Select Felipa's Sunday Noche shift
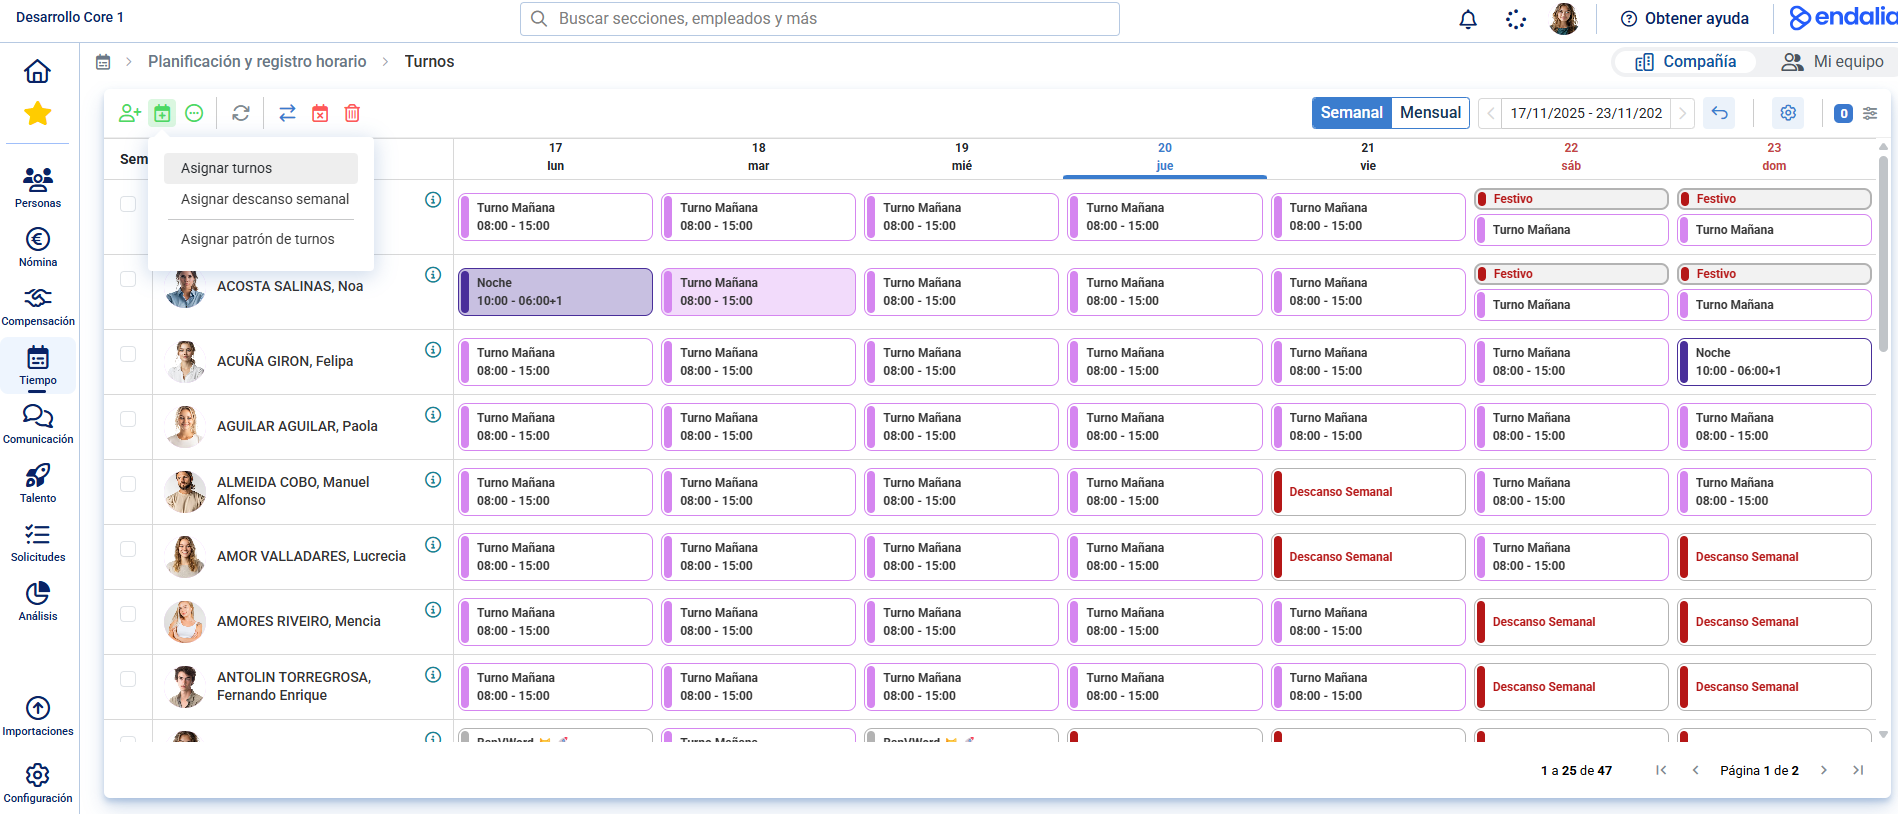The image size is (1898, 814). click(x=1774, y=362)
